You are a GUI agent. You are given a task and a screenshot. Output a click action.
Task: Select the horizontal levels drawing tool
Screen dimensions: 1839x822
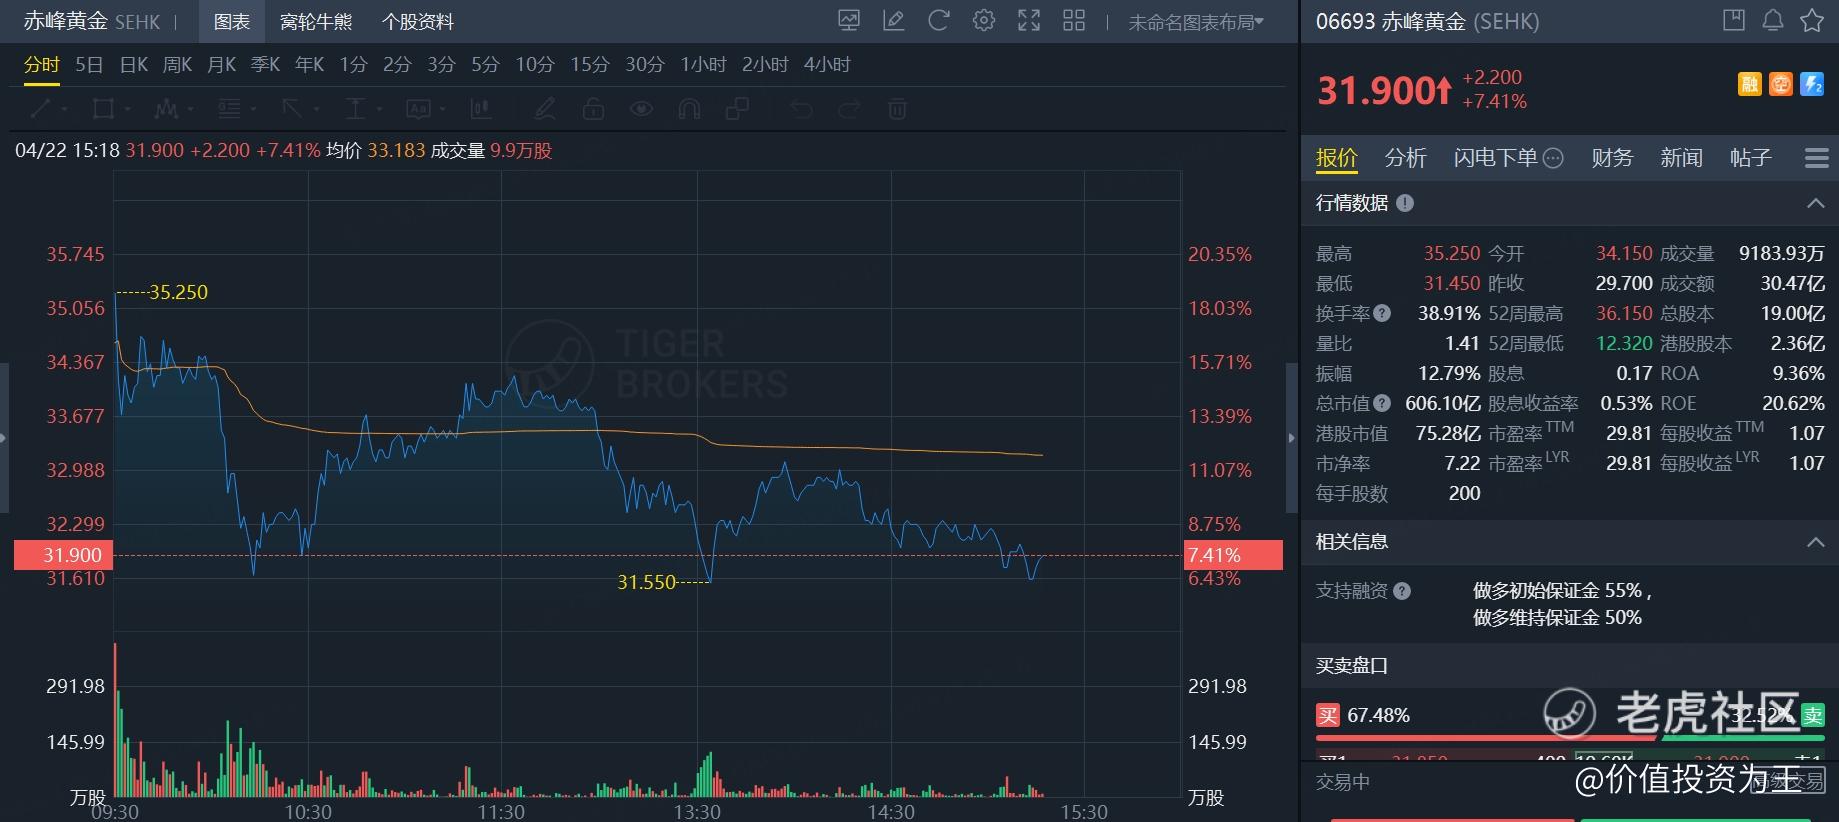(x=229, y=108)
